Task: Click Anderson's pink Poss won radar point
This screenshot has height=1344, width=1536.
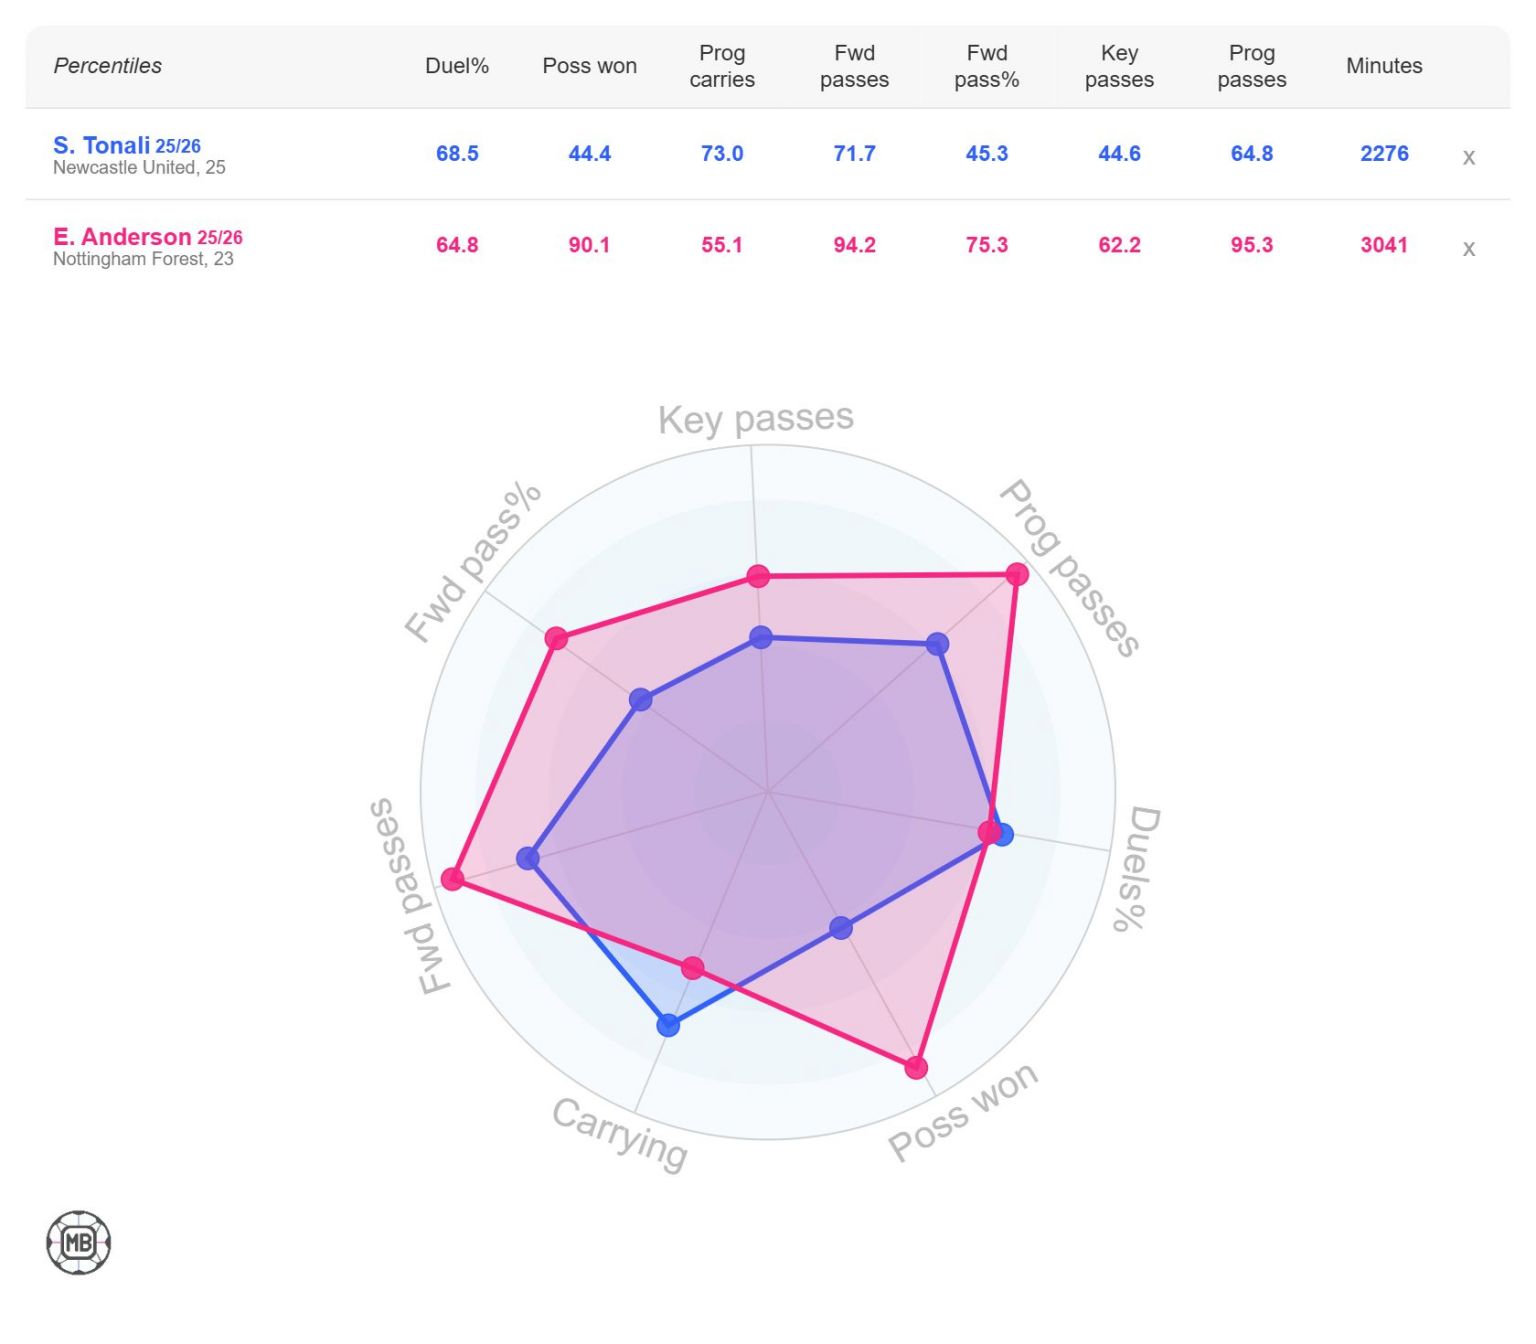Action: tap(916, 1068)
